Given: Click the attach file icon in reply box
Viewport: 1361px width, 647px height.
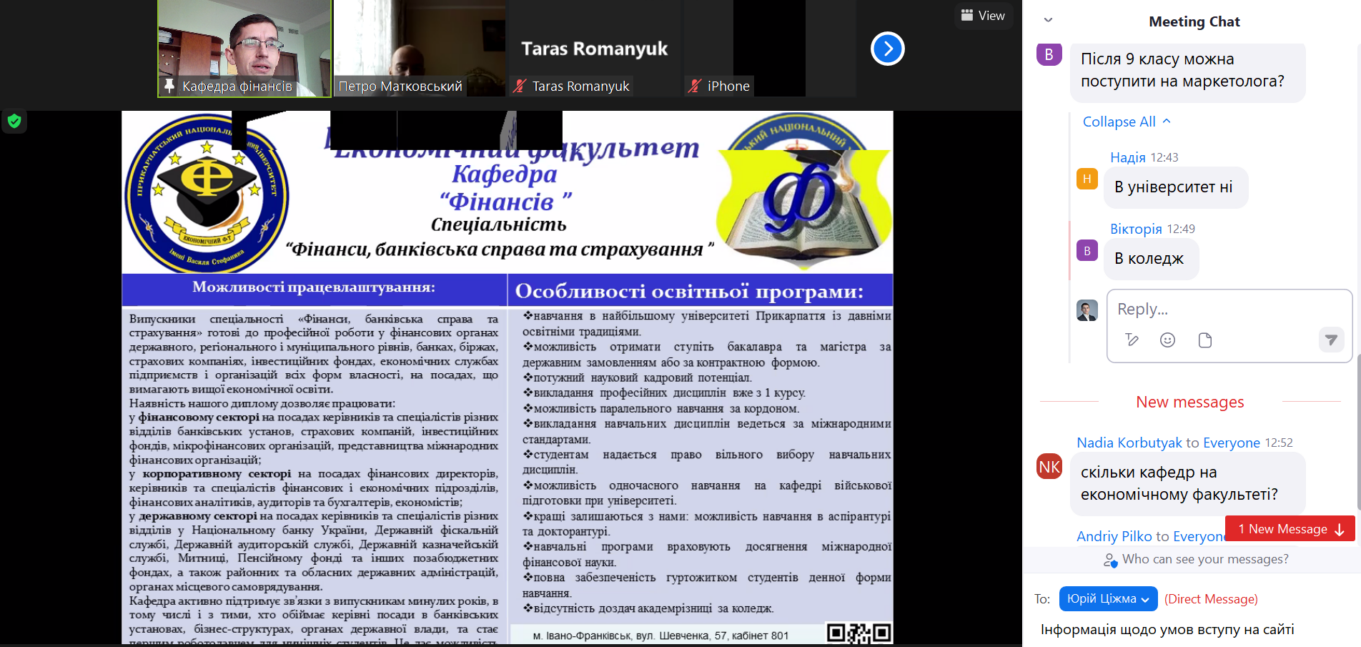Looking at the screenshot, I should pos(1205,340).
